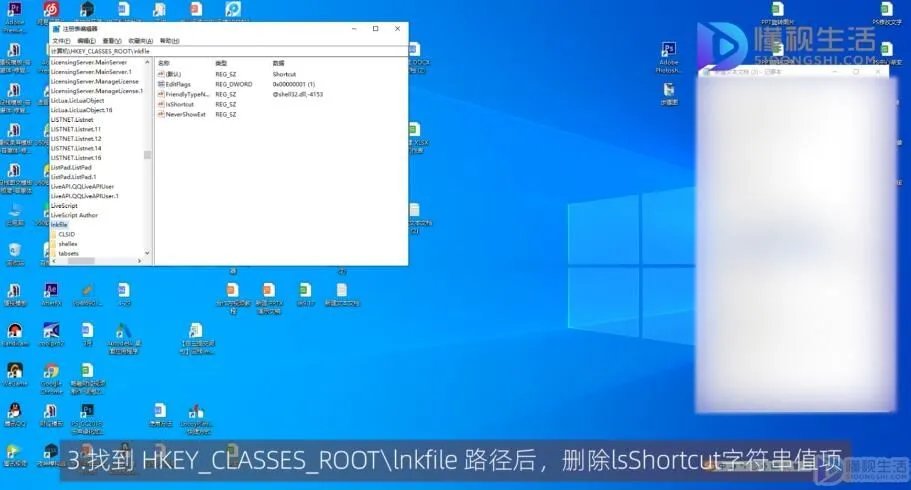911x490 pixels.
Task: Sort values by the 类型 column header
Action: [x=221, y=63]
